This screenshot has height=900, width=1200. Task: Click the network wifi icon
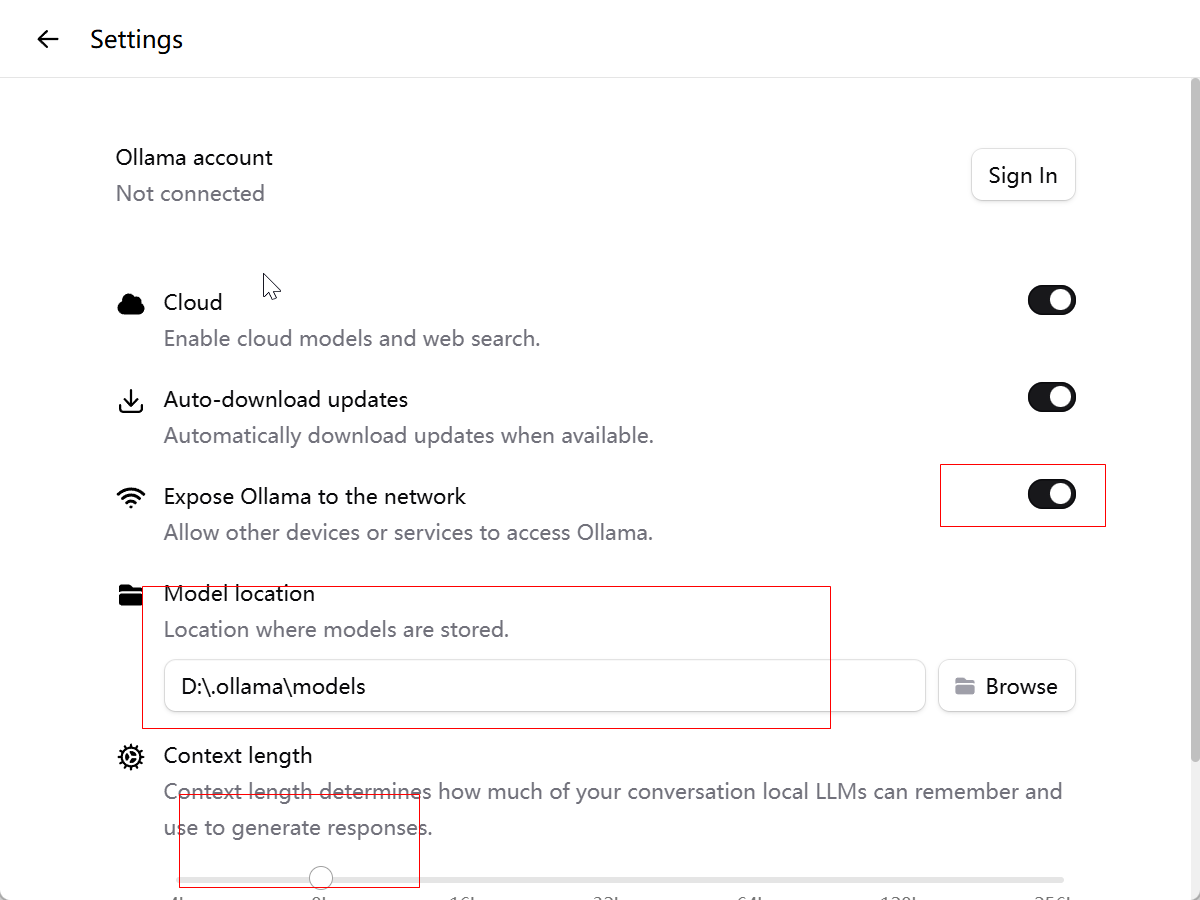131,497
